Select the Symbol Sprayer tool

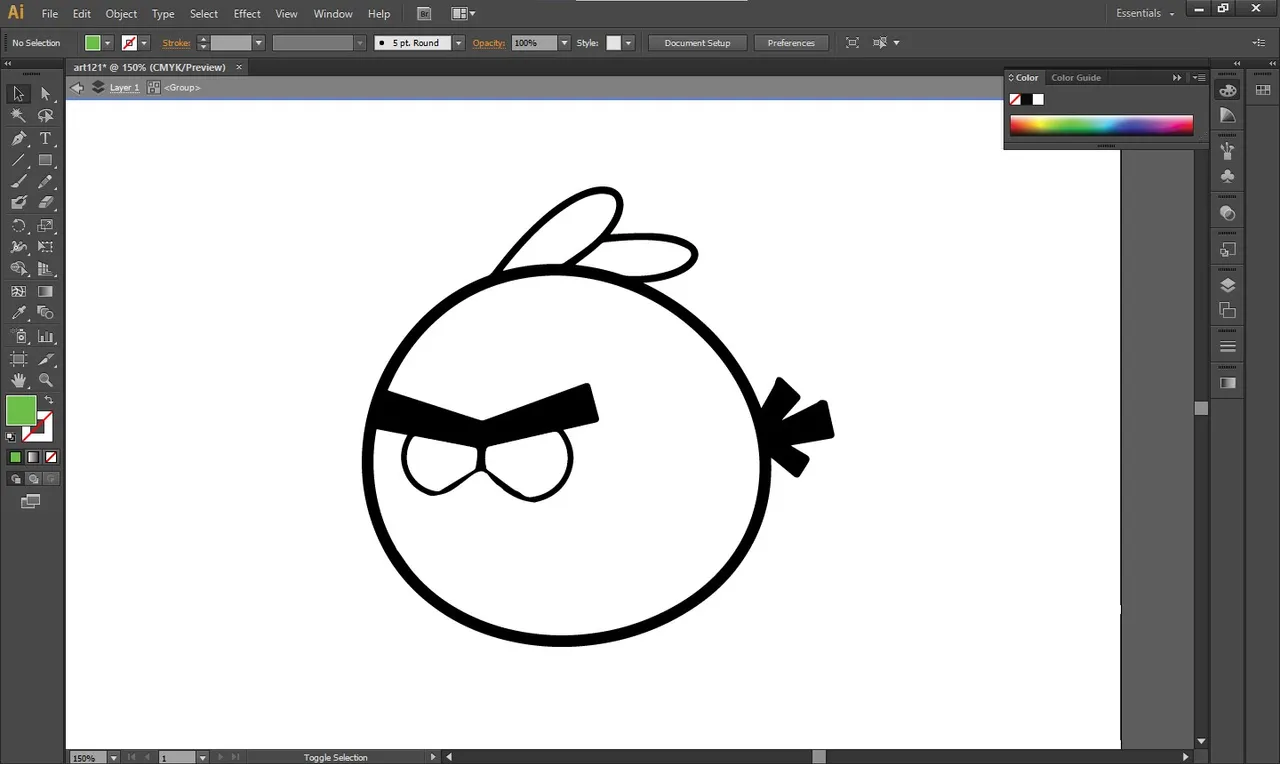tap(18, 337)
